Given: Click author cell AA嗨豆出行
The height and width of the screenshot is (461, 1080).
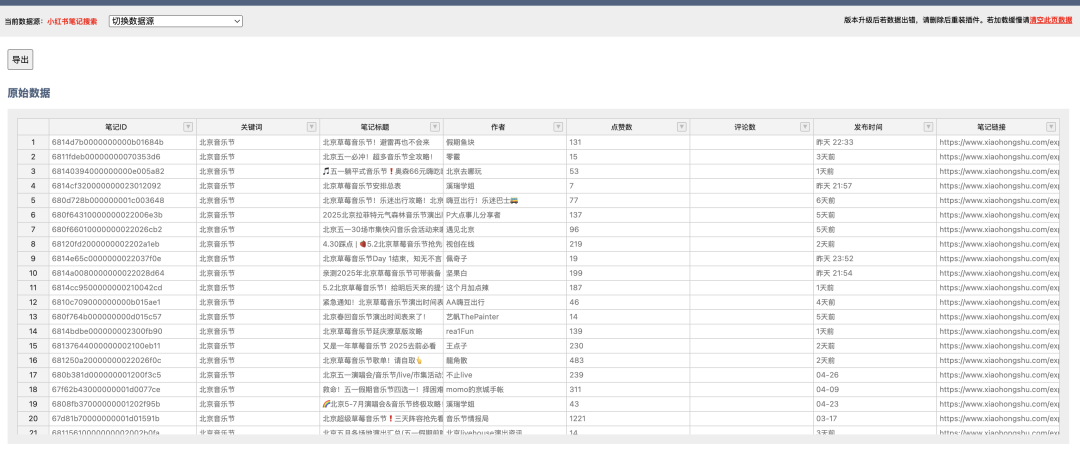Looking at the screenshot, I should pyautogui.click(x=505, y=302).
